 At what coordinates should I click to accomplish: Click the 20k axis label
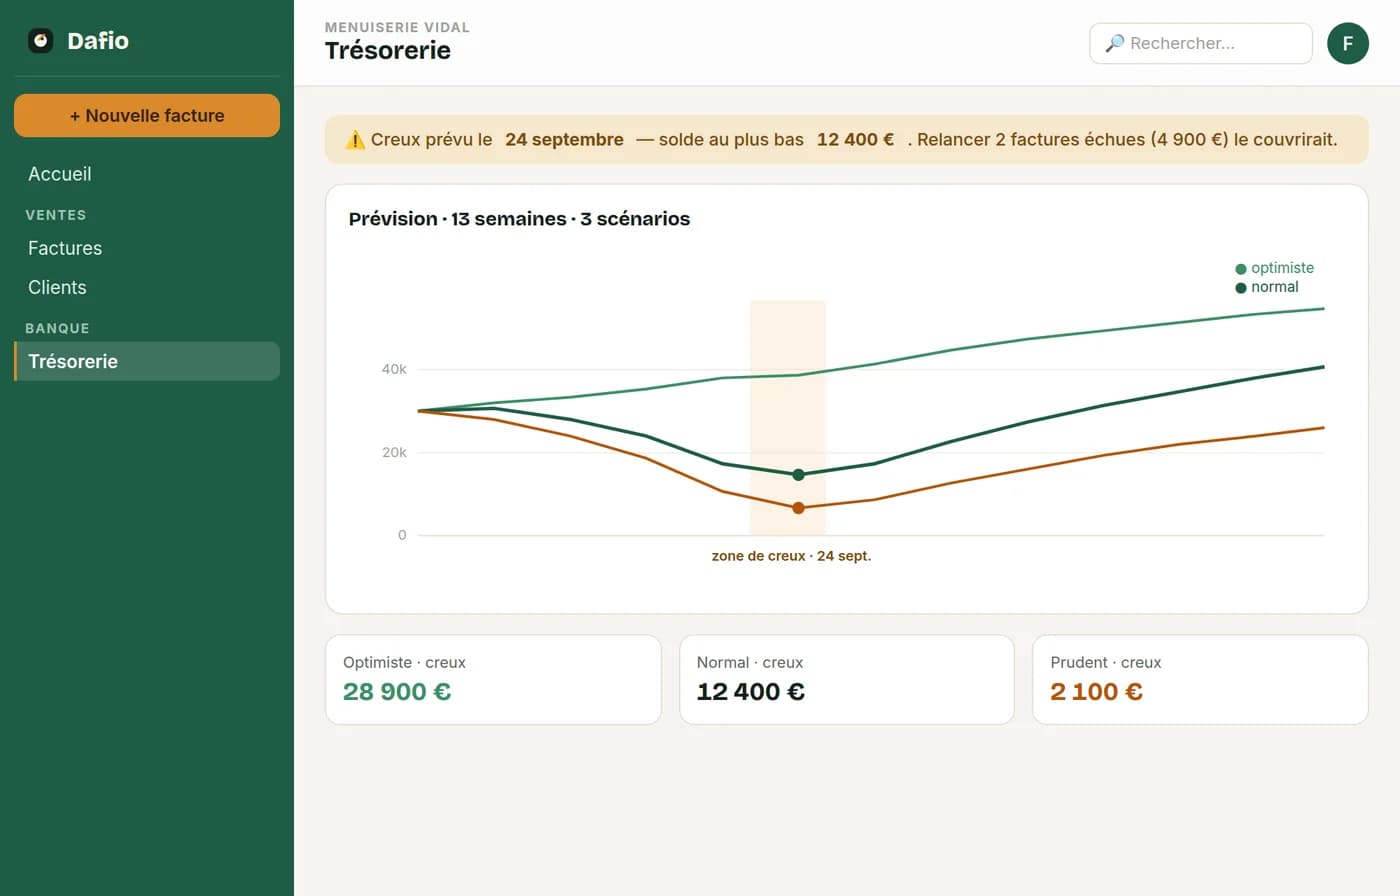[x=394, y=452]
